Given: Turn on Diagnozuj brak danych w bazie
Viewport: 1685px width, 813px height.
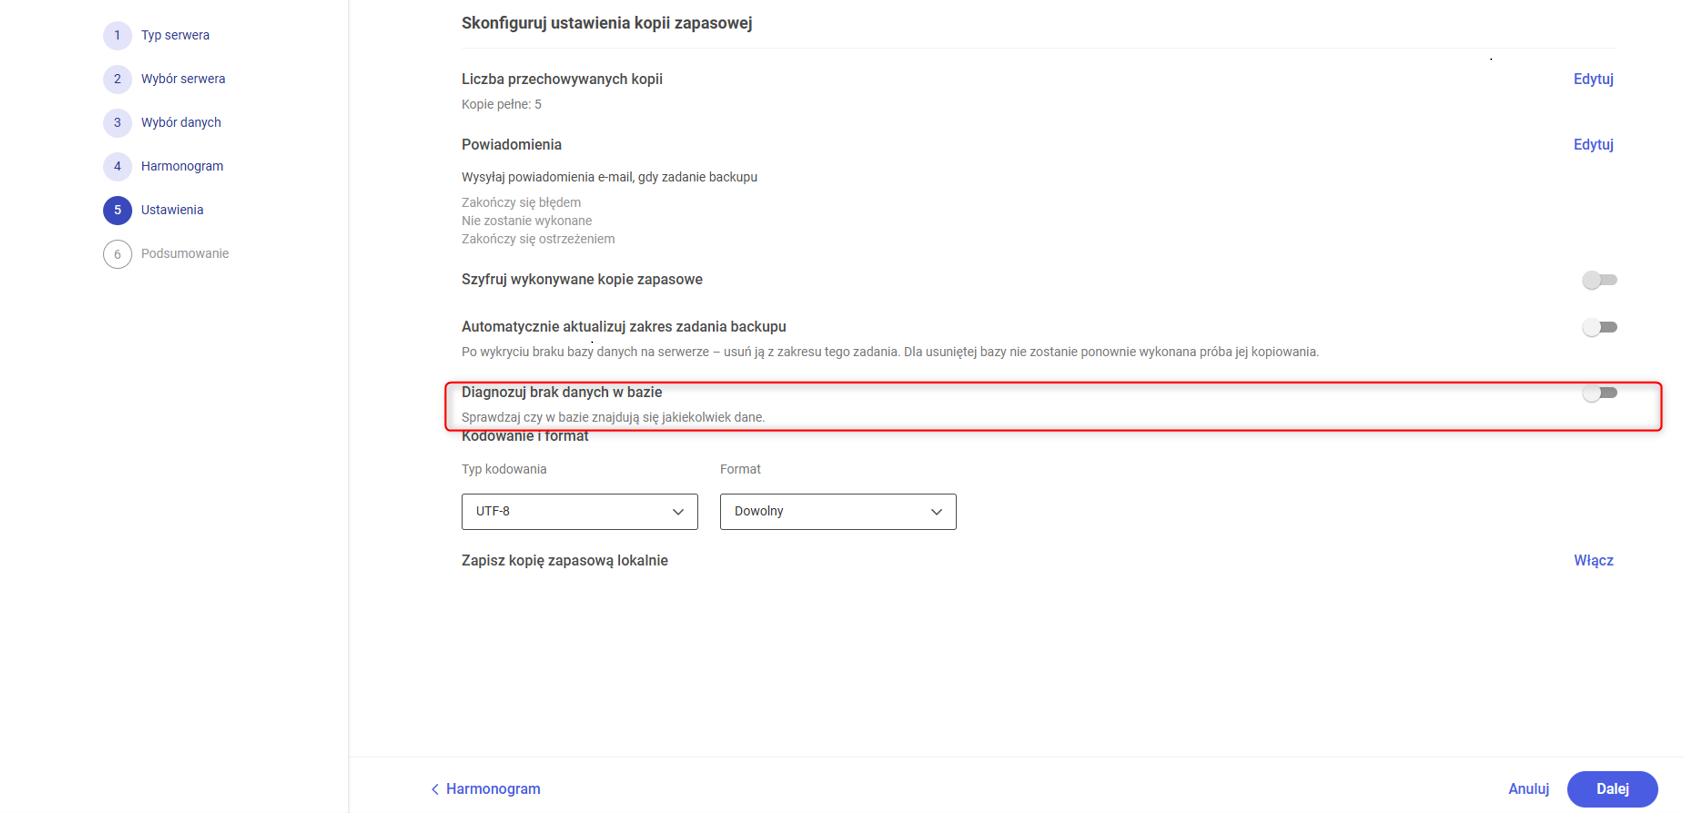Looking at the screenshot, I should [1599, 393].
